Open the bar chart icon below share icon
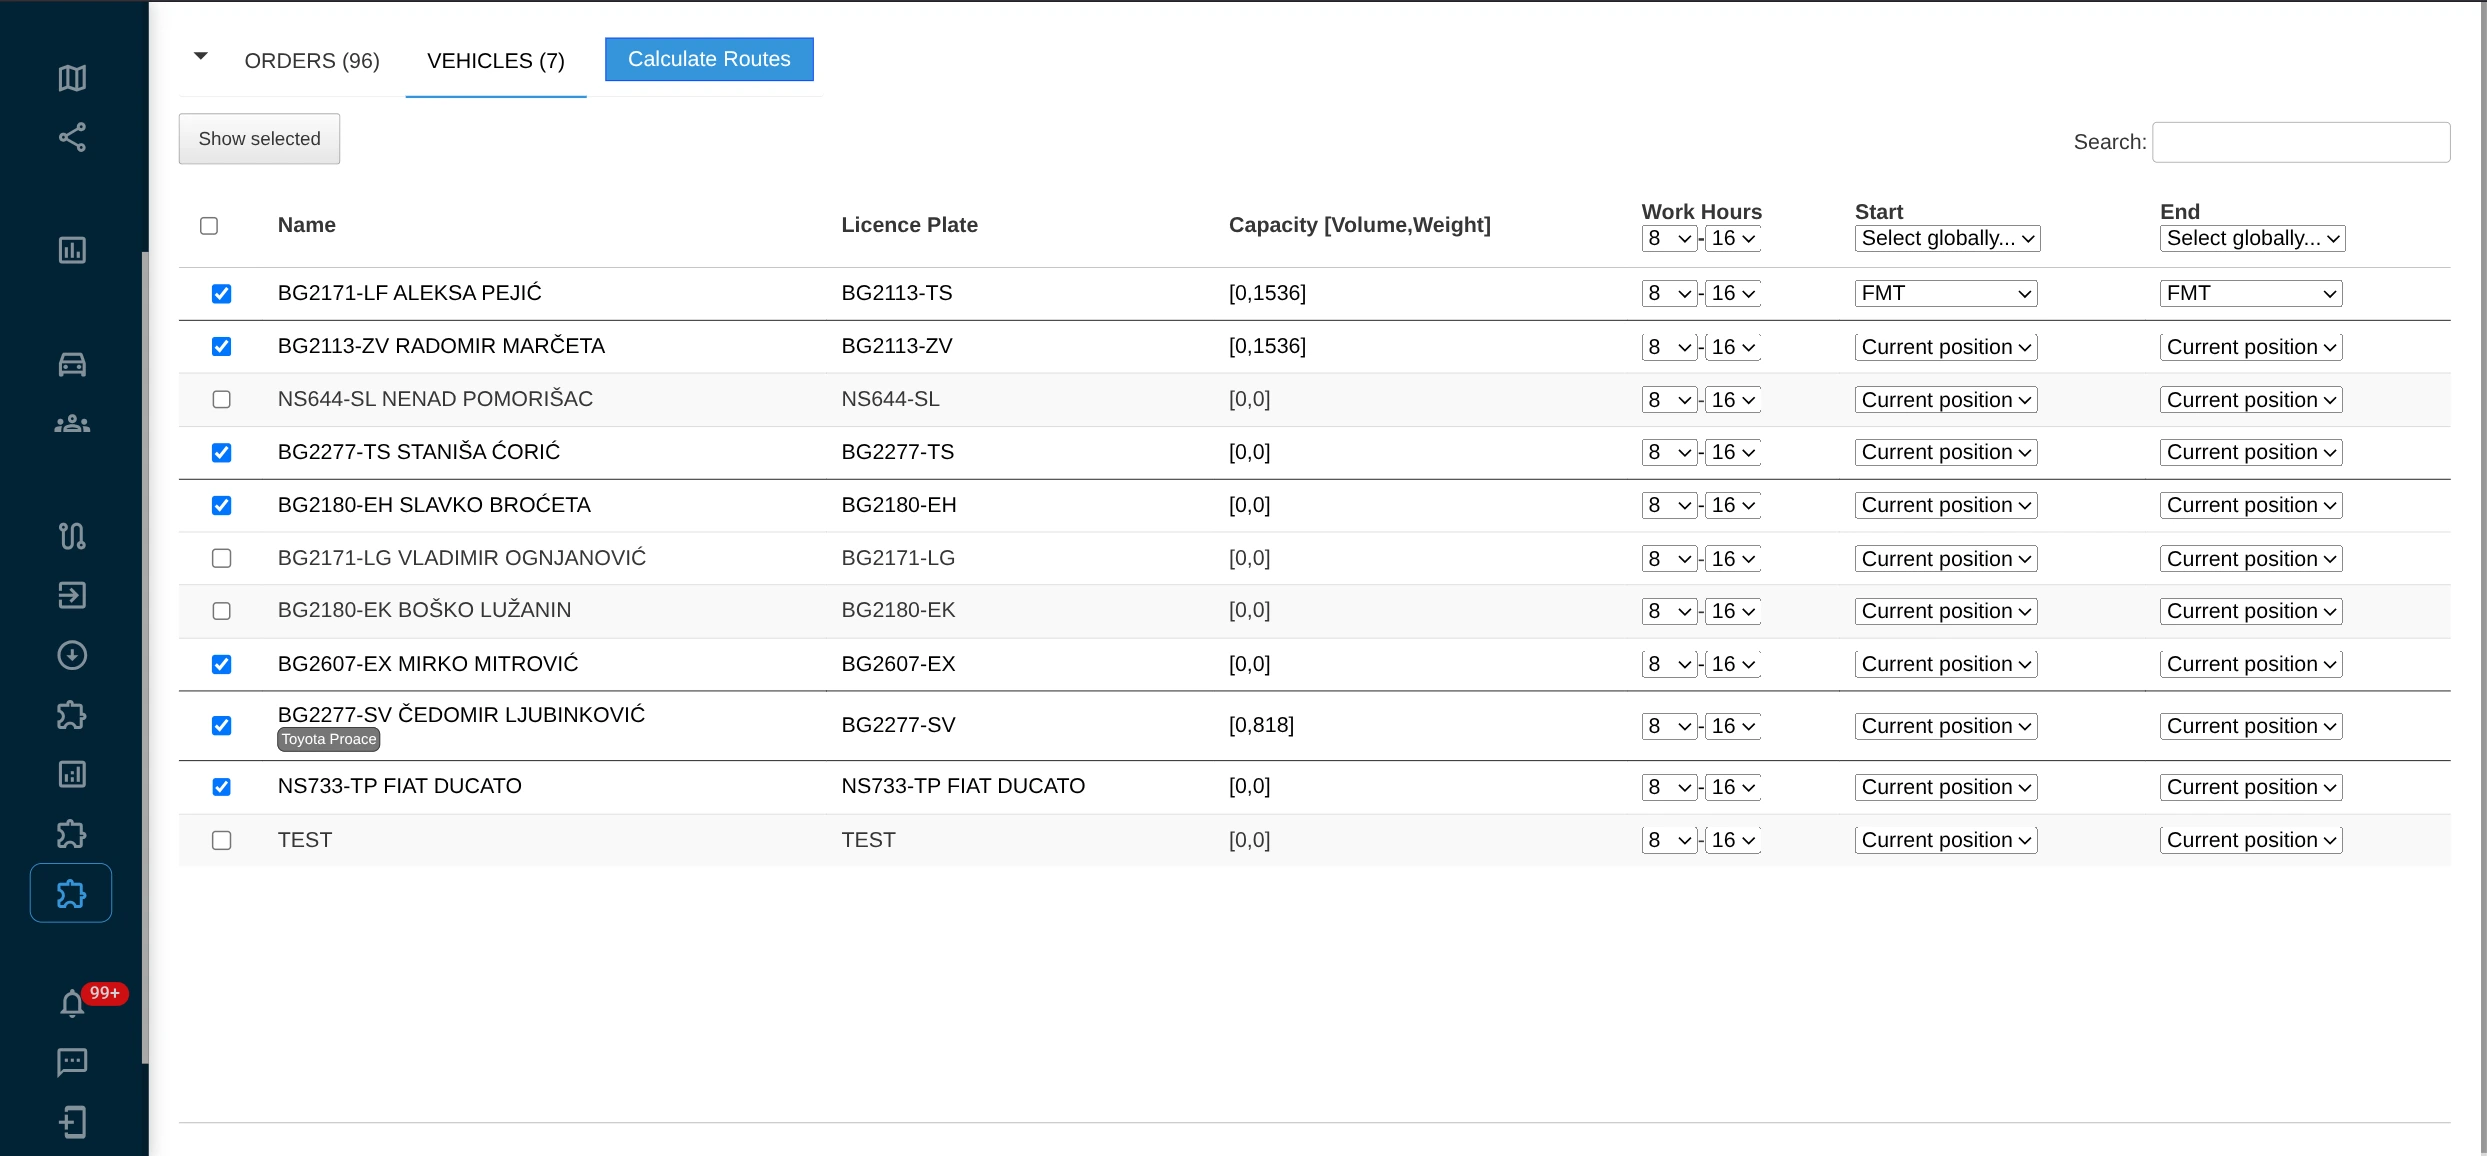Viewport: 2487px width, 1156px height. 72,250
